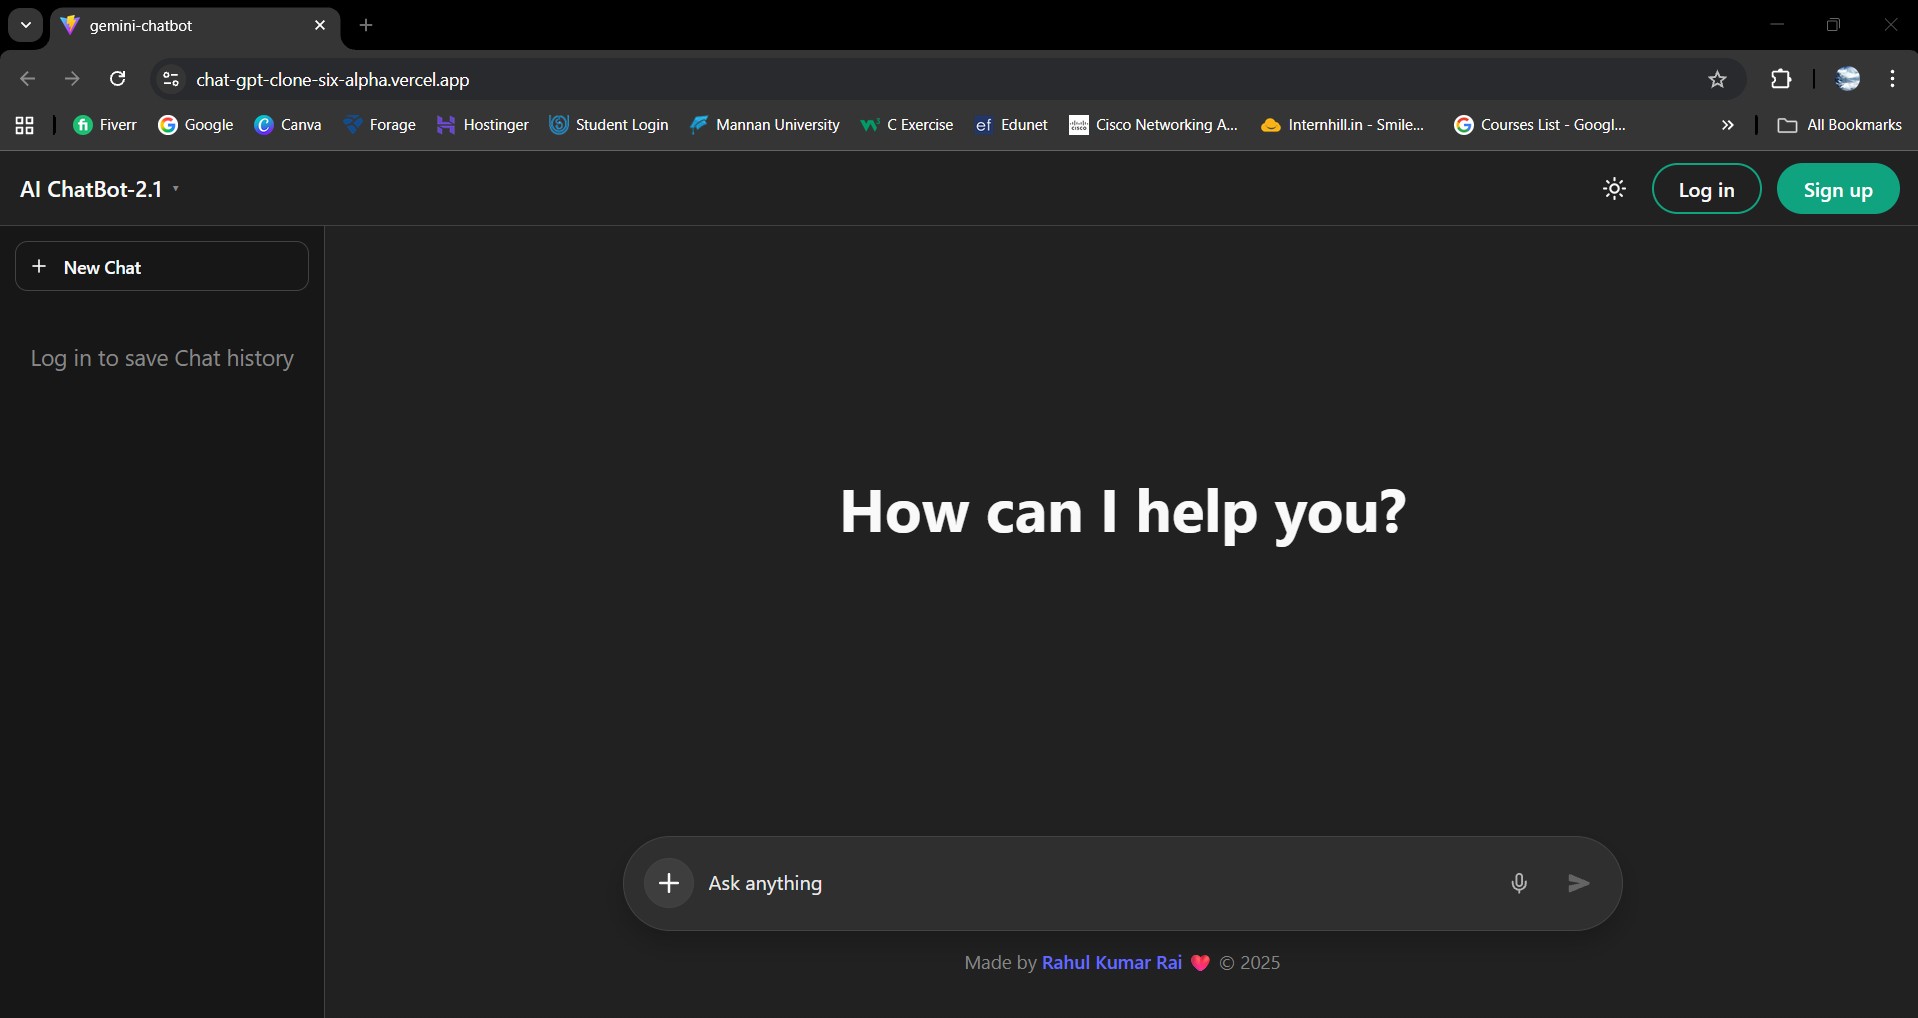The width and height of the screenshot is (1918, 1018).
Task: Open the Cisco Networking A... bookmark
Action: (x=1153, y=125)
